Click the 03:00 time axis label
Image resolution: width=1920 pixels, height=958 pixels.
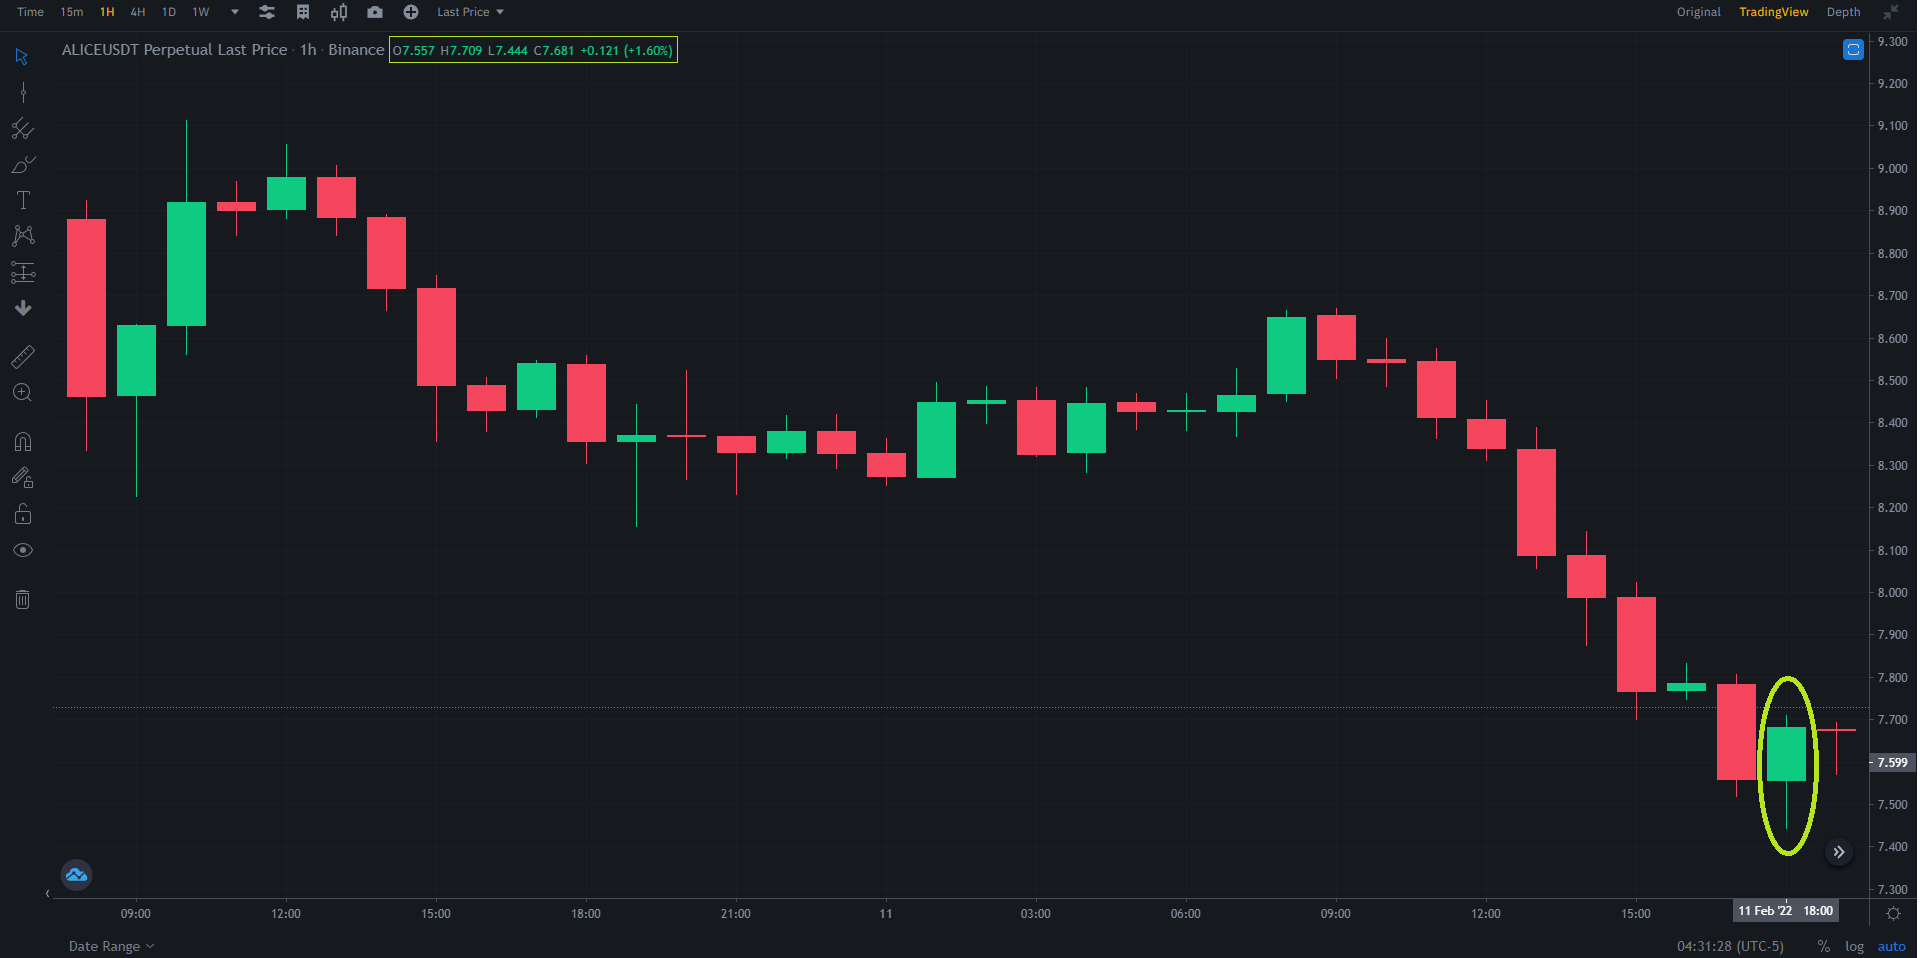tap(1036, 913)
